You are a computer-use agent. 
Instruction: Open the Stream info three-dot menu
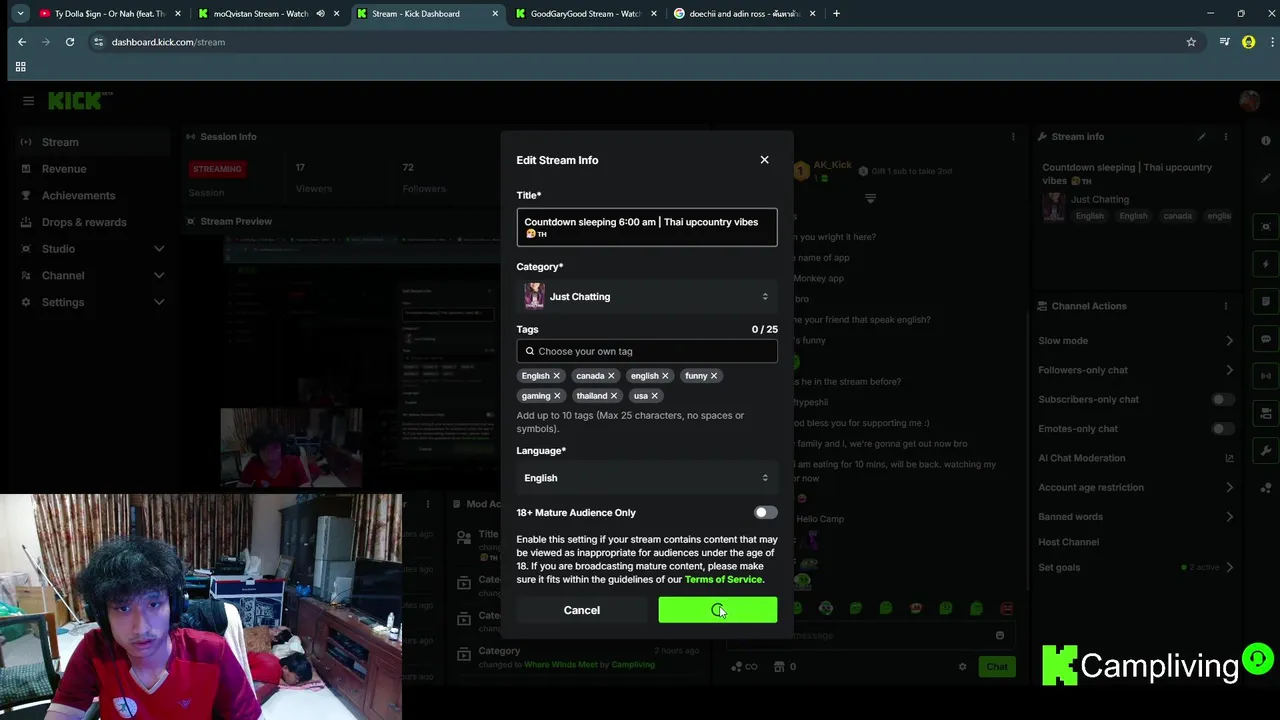1226,137
